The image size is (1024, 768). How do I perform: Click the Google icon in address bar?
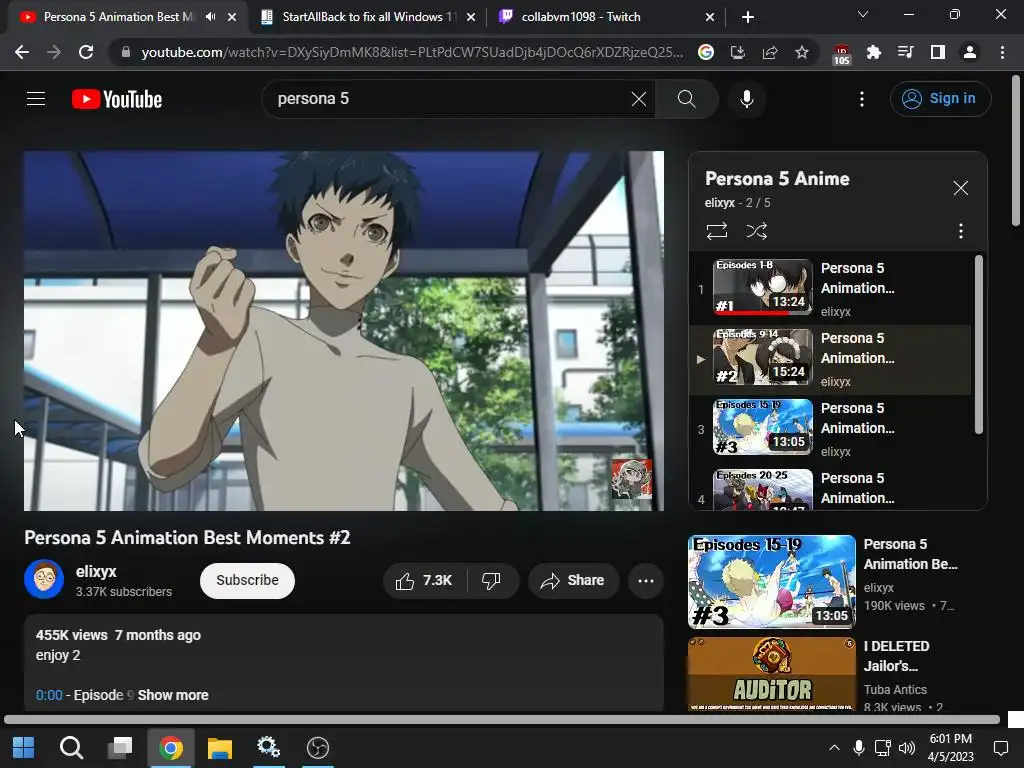coord(705,52)
